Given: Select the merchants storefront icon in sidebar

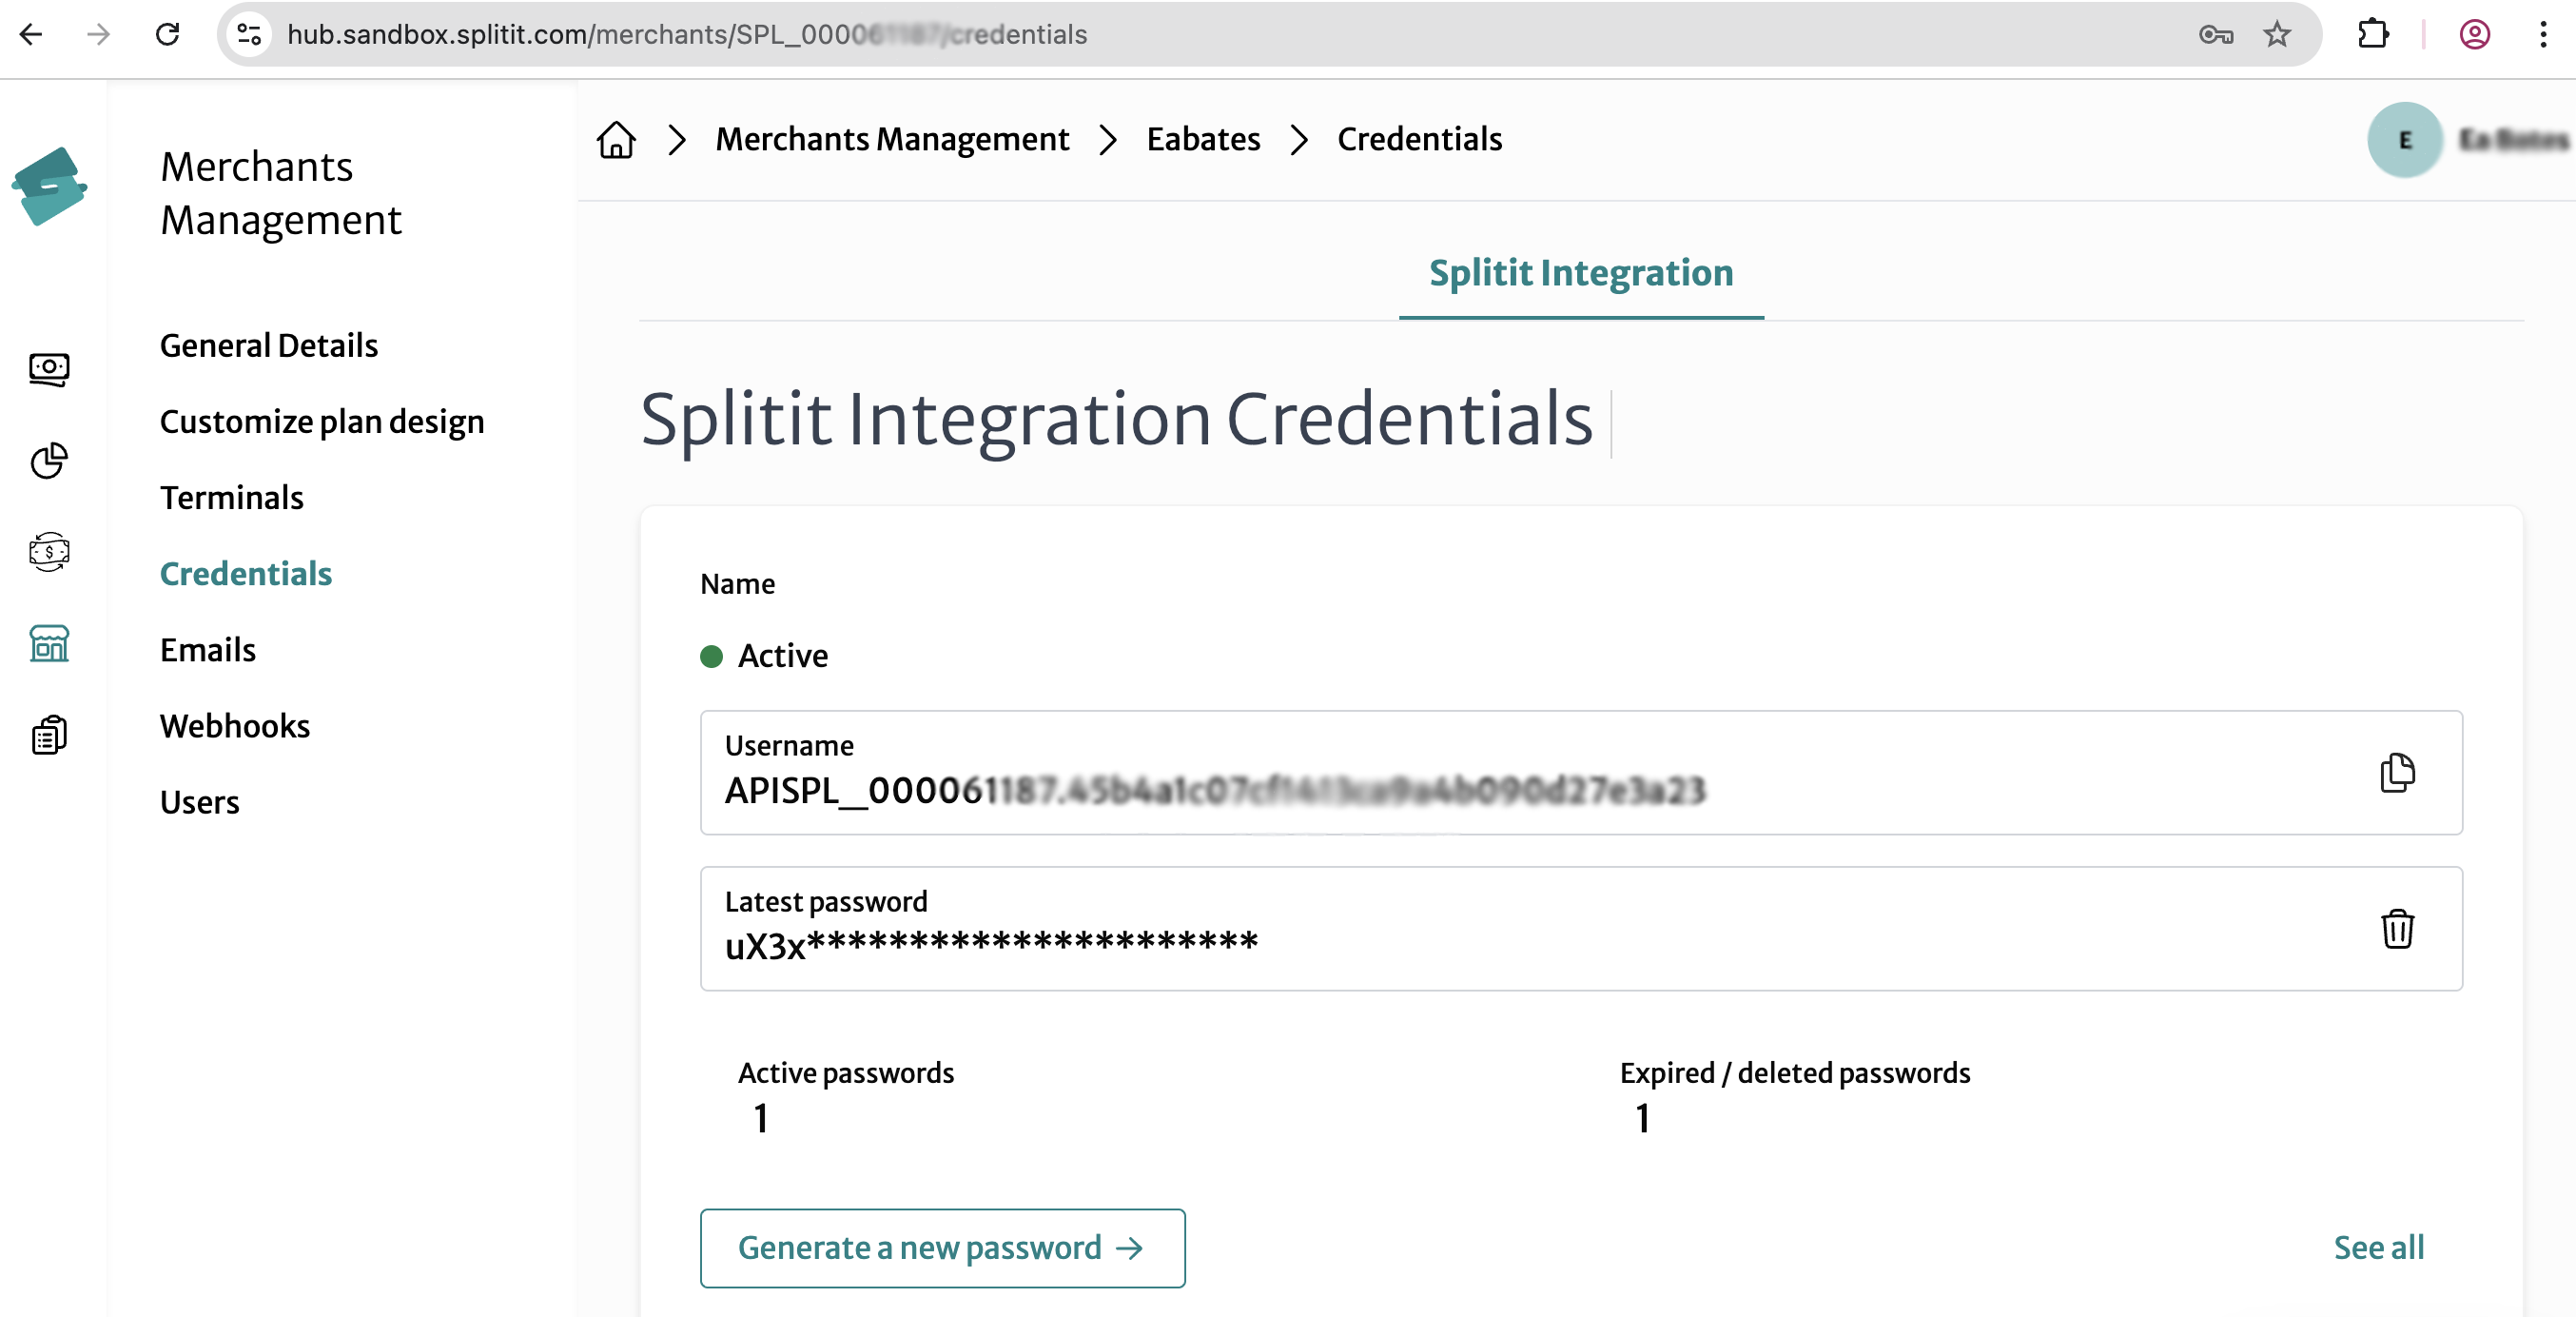Looking at the screenshot, I should tap(49, 644).
